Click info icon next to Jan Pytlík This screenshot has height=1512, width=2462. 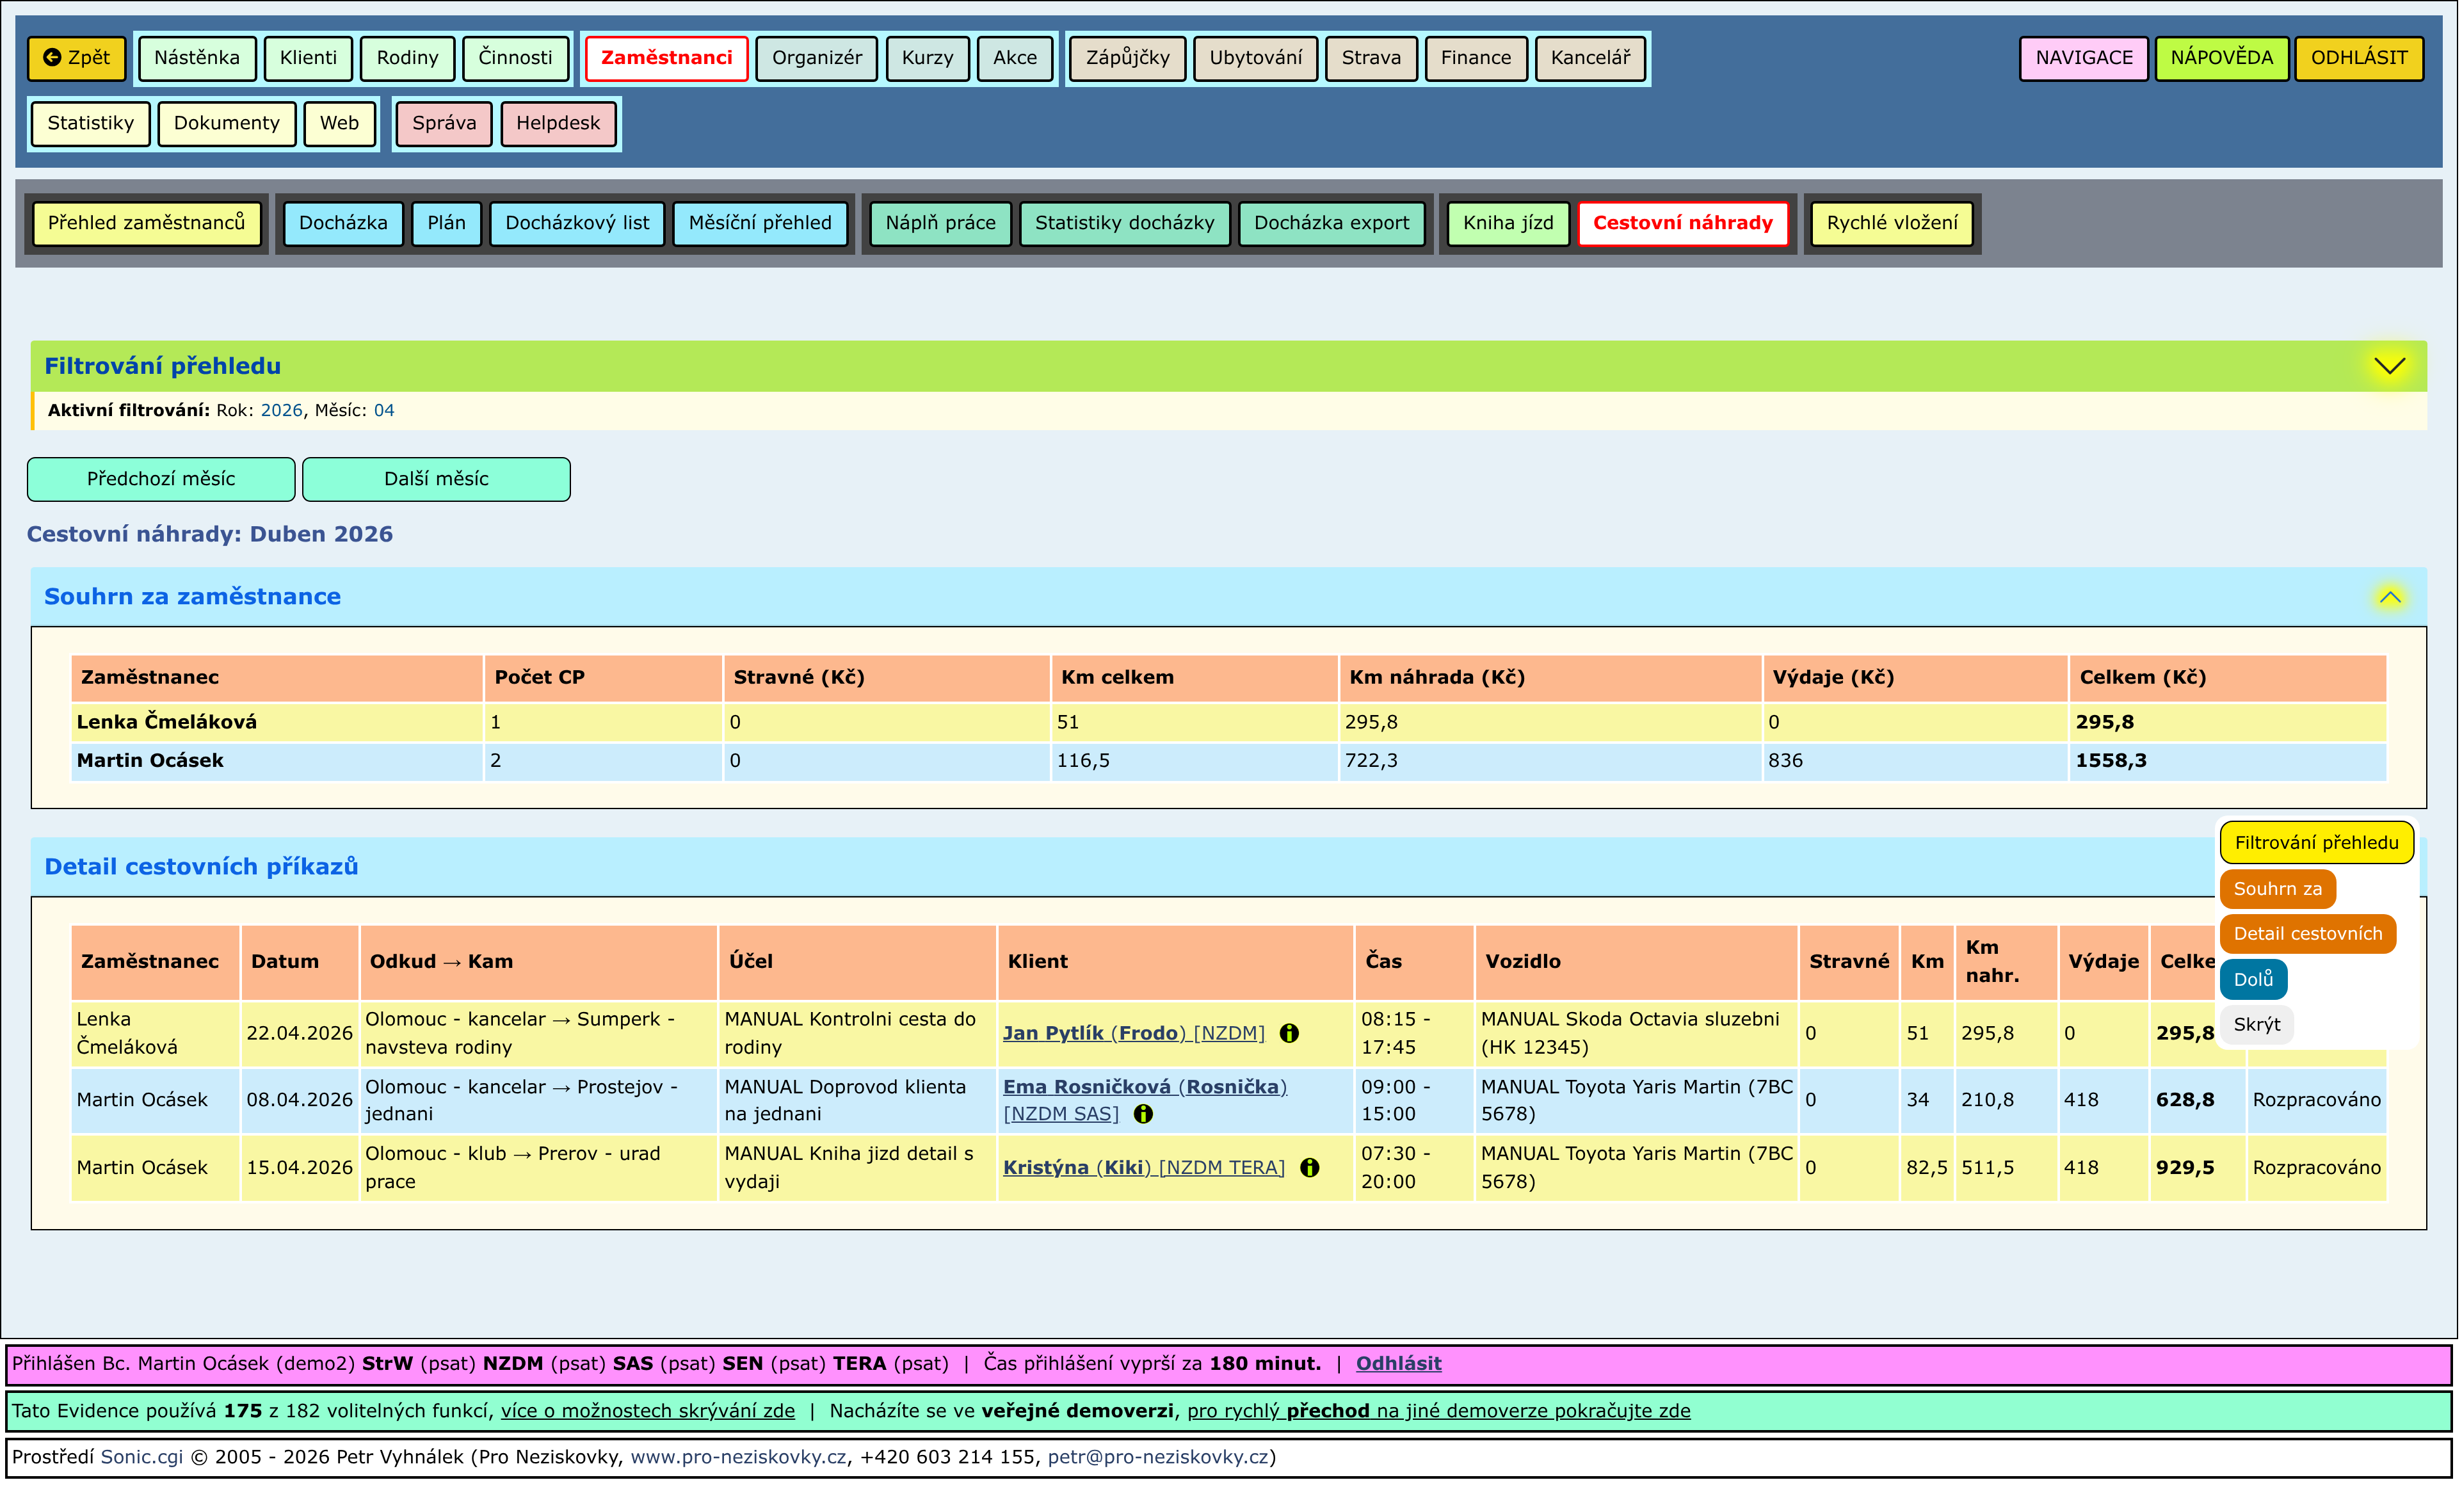click(1289, 1033)
